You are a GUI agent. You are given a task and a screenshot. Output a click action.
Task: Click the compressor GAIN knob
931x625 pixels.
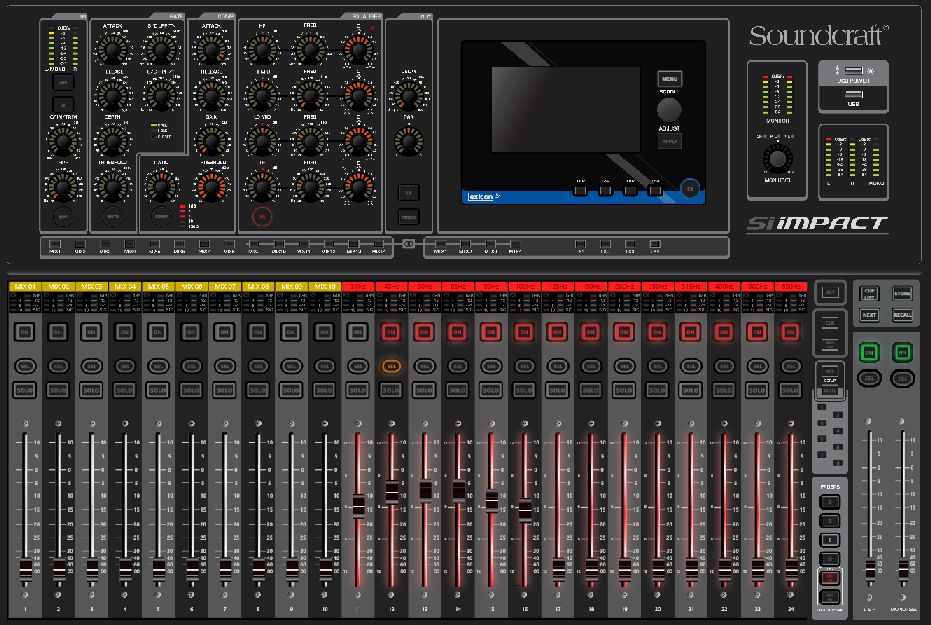click(x=211, y=141)
